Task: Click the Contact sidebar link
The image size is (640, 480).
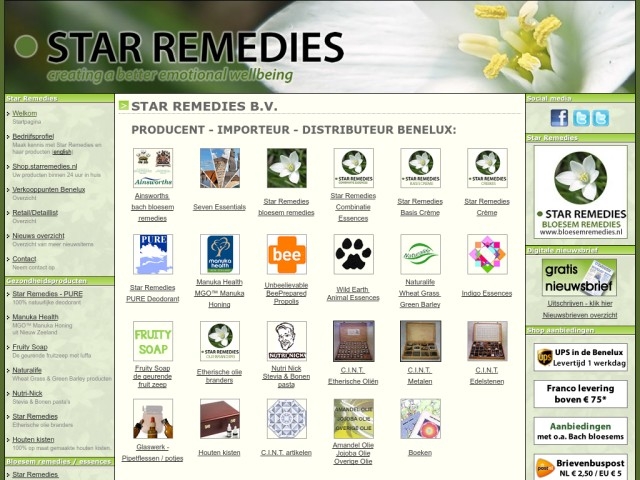Action: click(24, 259)
